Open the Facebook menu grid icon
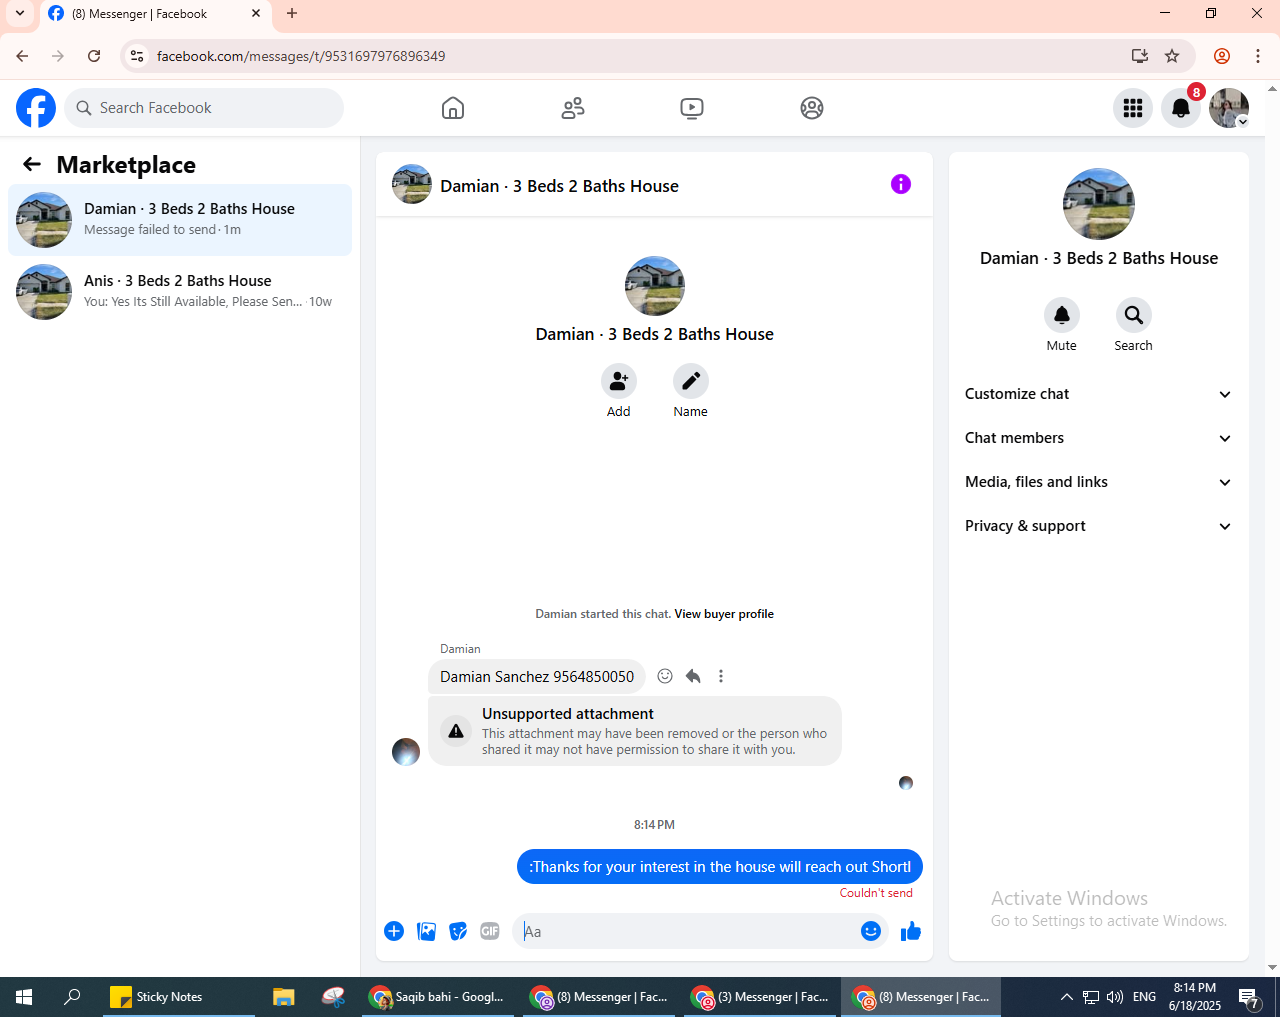The image size is (1280, 1017). point(1133,108)
